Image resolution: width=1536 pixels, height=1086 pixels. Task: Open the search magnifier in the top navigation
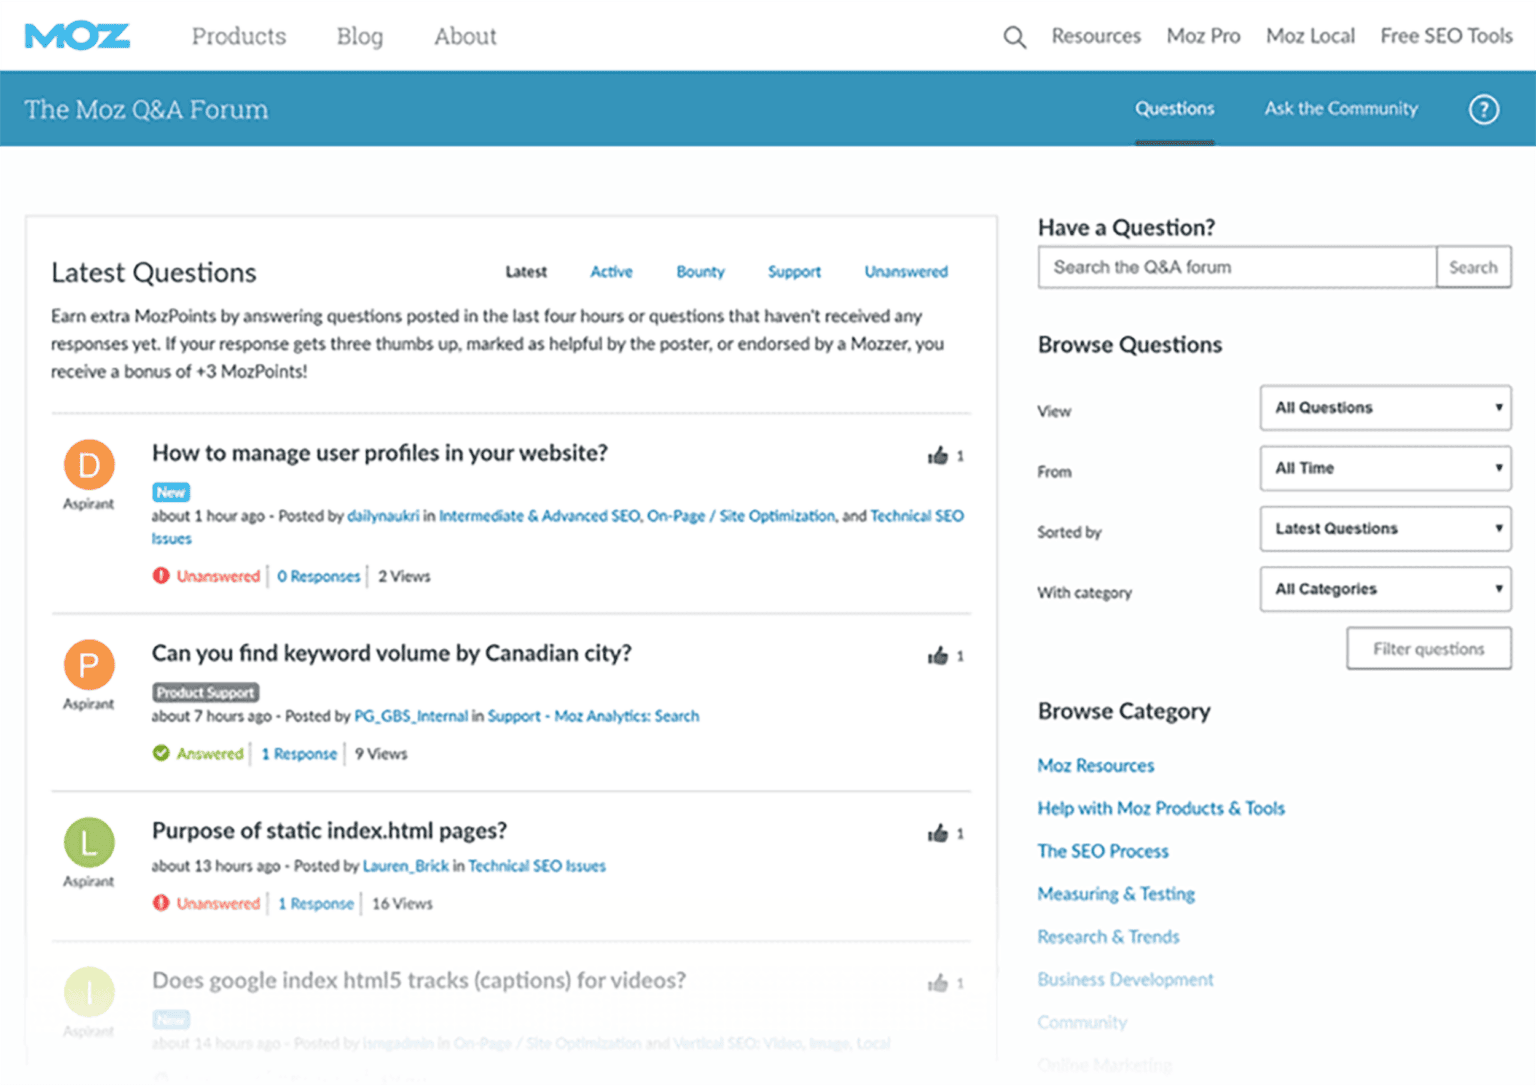click(1014, 36)
